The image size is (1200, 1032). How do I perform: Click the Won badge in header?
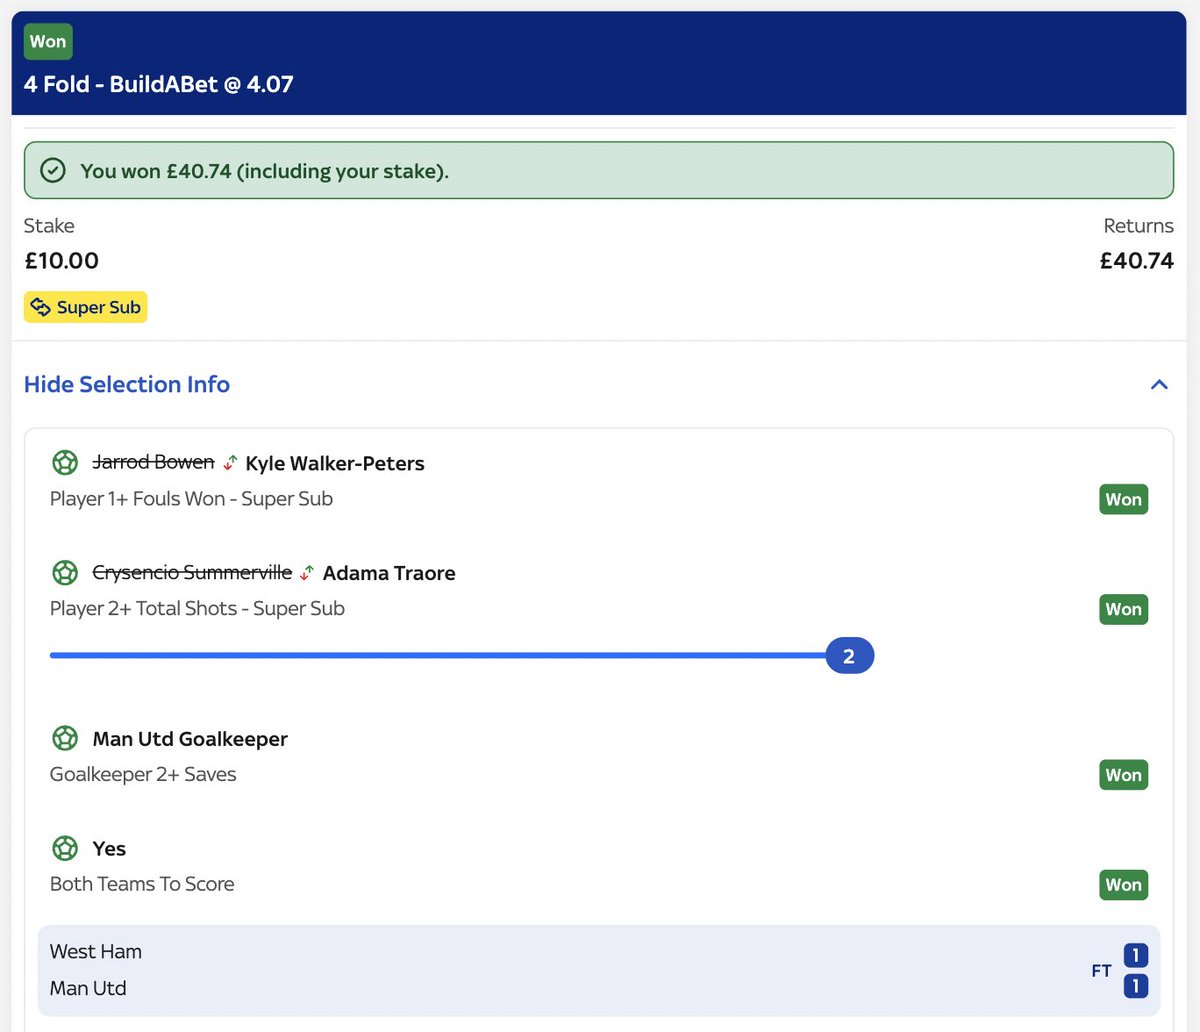click(48, 42)
